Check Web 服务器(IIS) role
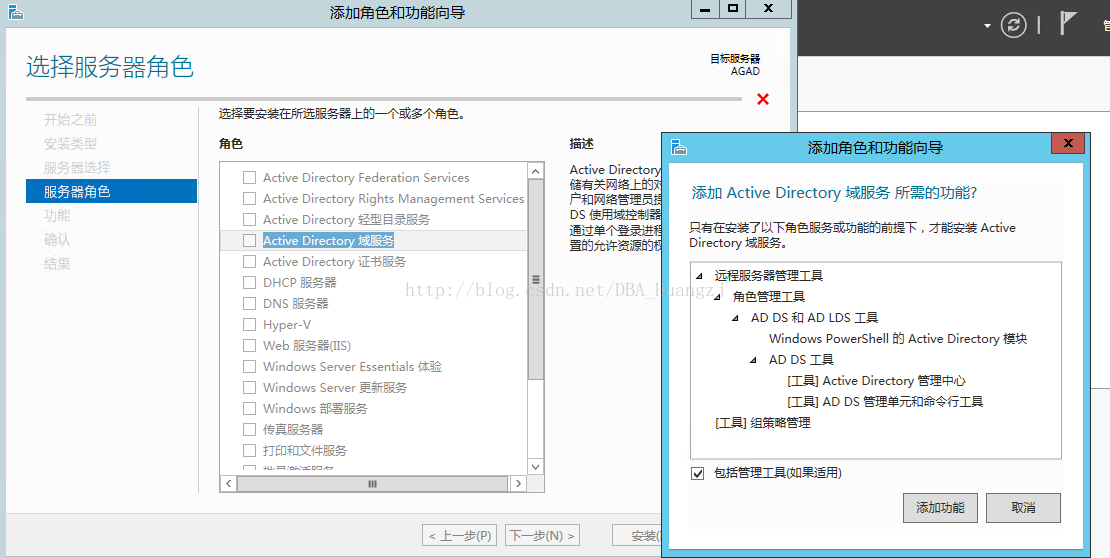 click(x=249, y=346)
